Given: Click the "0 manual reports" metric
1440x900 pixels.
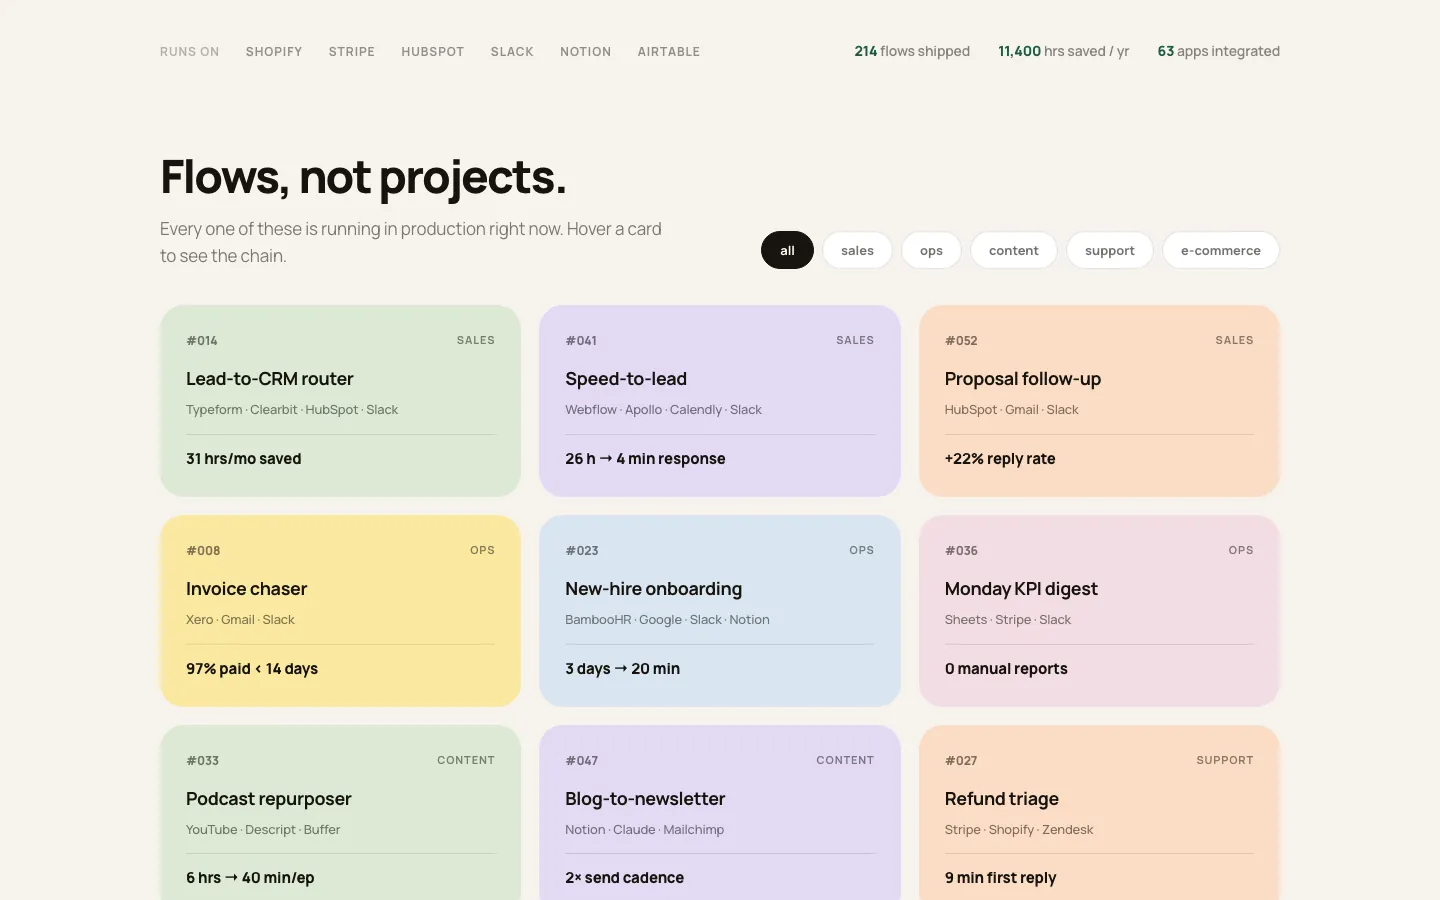Looking at the screenshot, I should [x=1006, y=669].
